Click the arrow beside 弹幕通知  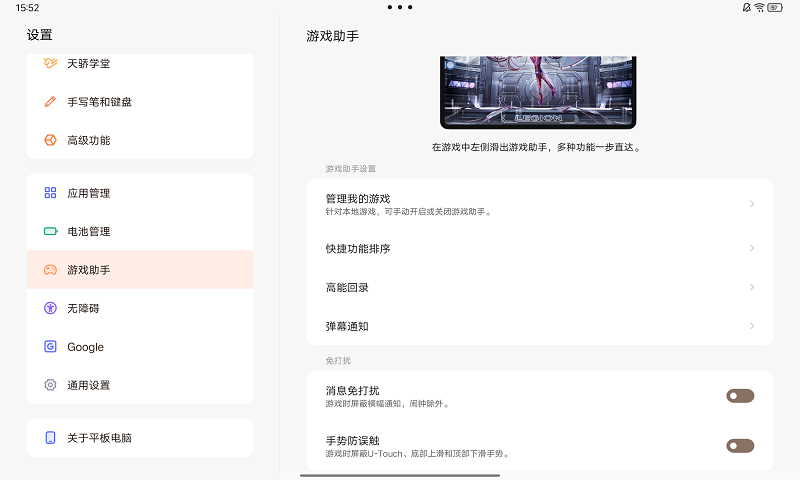point(751,326)
